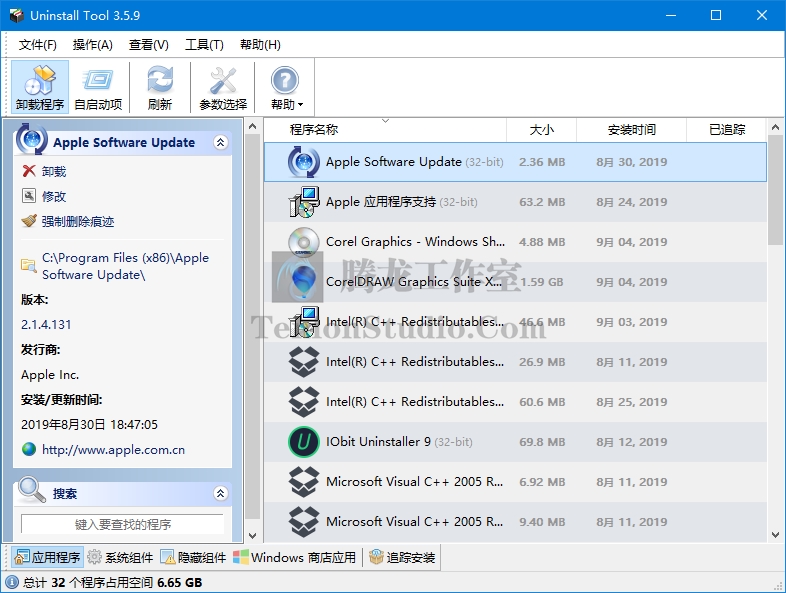Sort by 已追踪 column header
Image resolution: width=786 pixels, height=593 pixels.
point(726,130)
